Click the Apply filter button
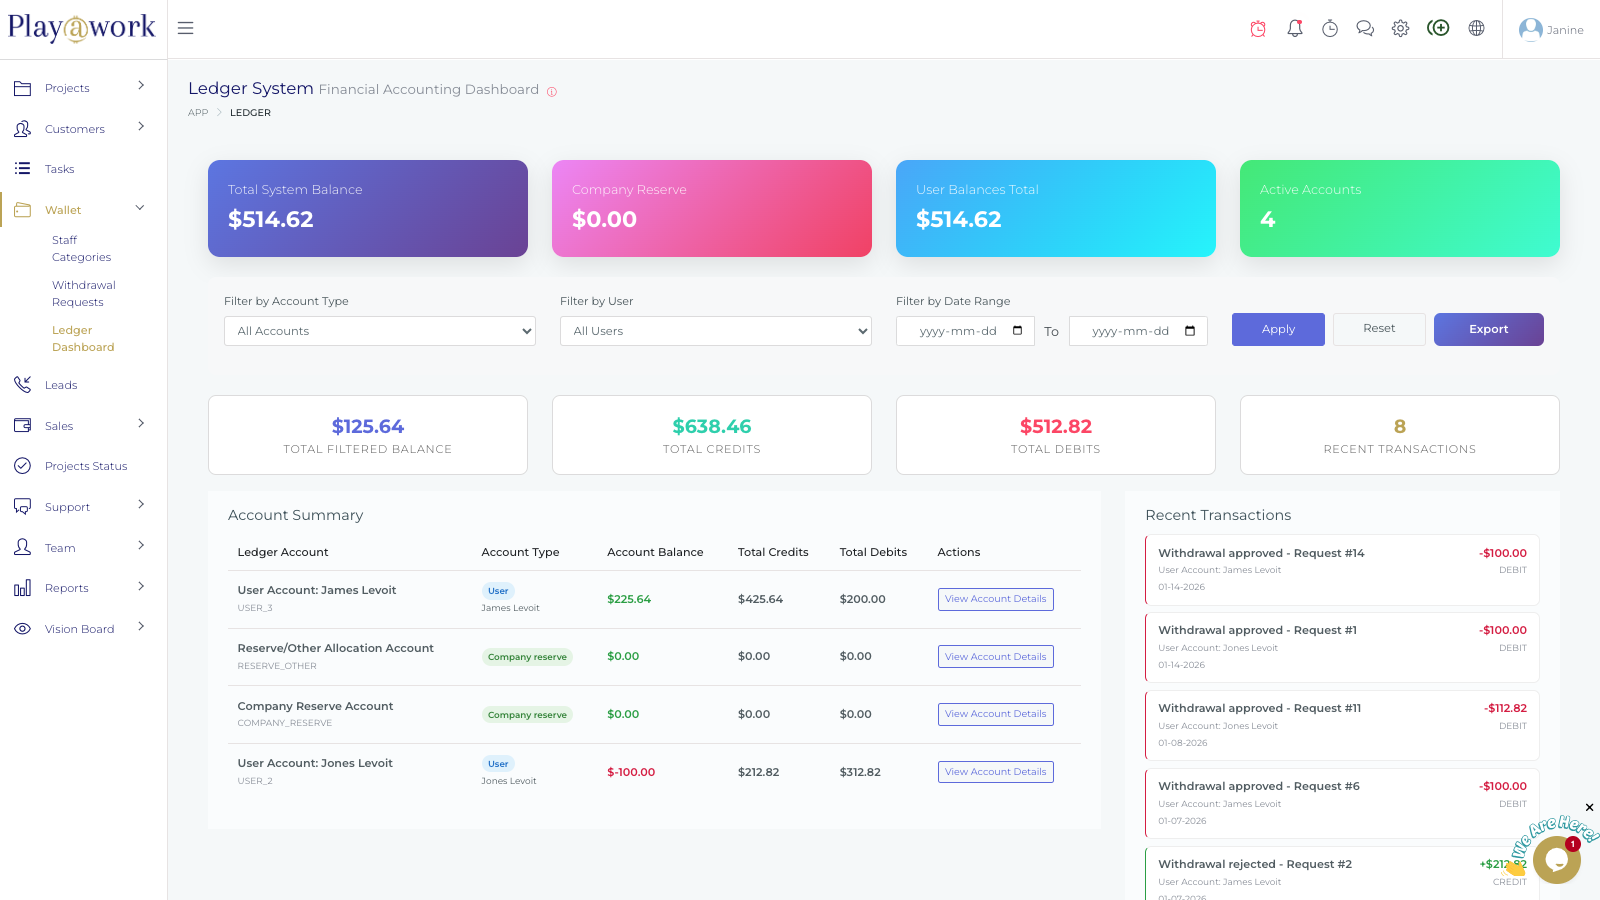Viewport: 1600px width, 900px height. pos(1278,329)
